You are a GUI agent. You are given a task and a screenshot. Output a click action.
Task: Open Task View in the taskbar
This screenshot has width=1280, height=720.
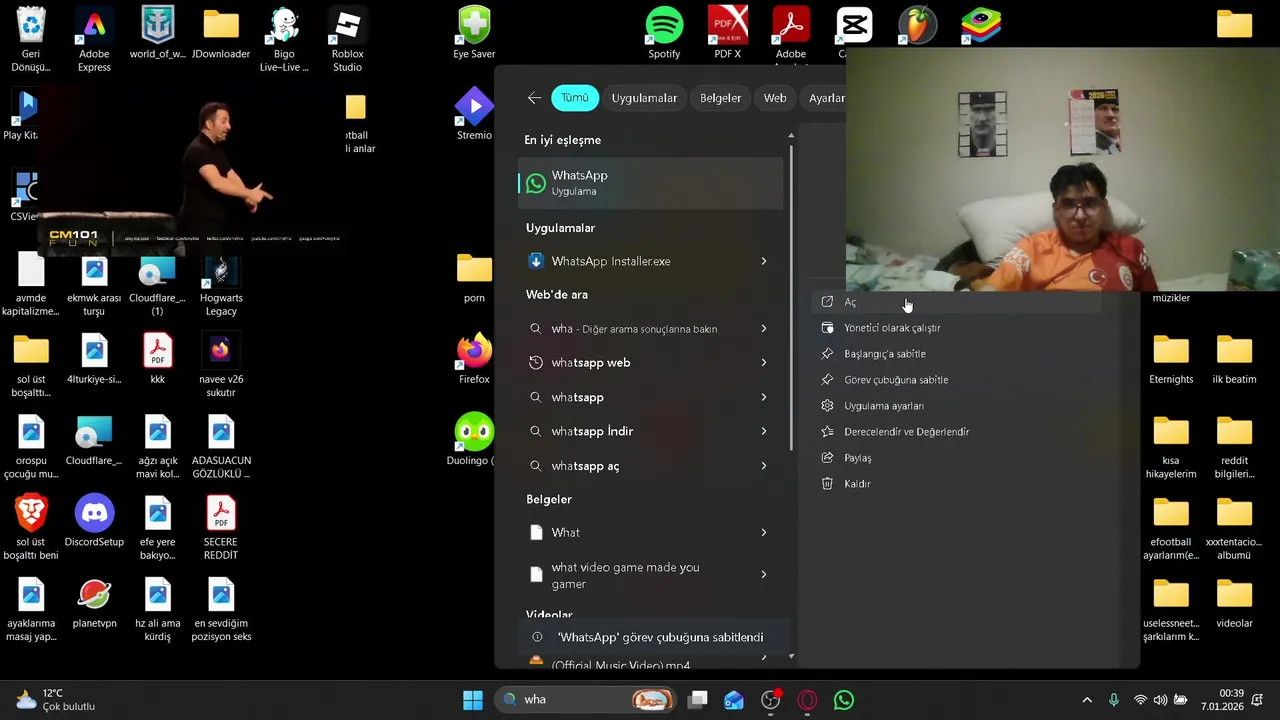(x=698, y=700)
